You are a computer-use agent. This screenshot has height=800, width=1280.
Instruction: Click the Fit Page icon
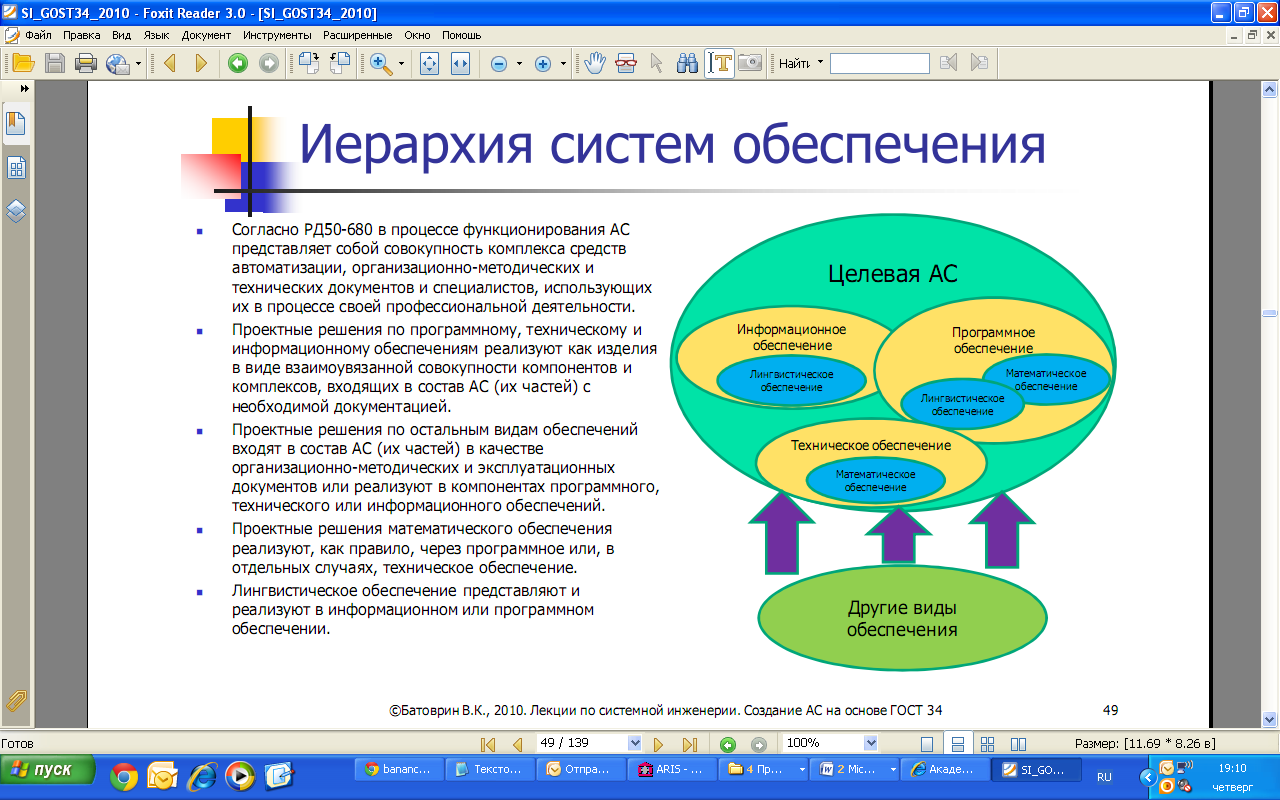point(430,63)
